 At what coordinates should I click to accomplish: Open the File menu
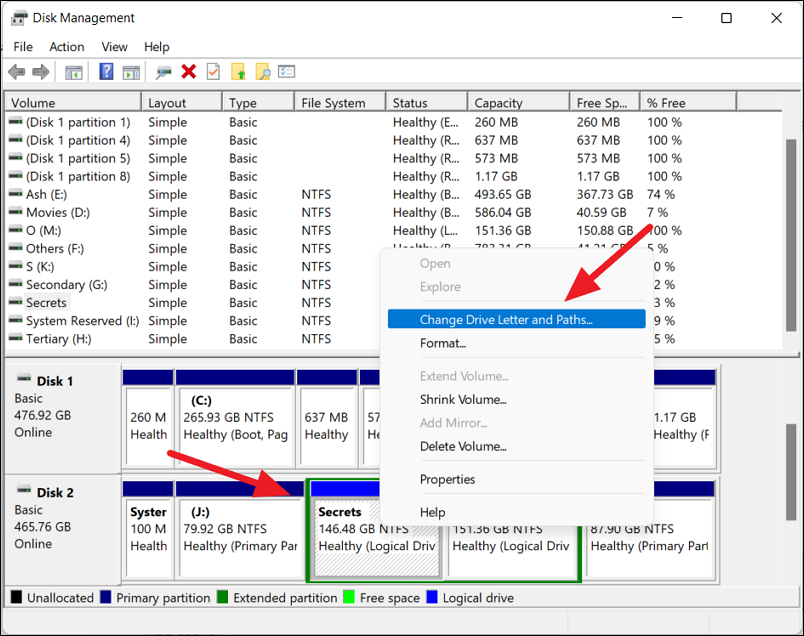23,47
